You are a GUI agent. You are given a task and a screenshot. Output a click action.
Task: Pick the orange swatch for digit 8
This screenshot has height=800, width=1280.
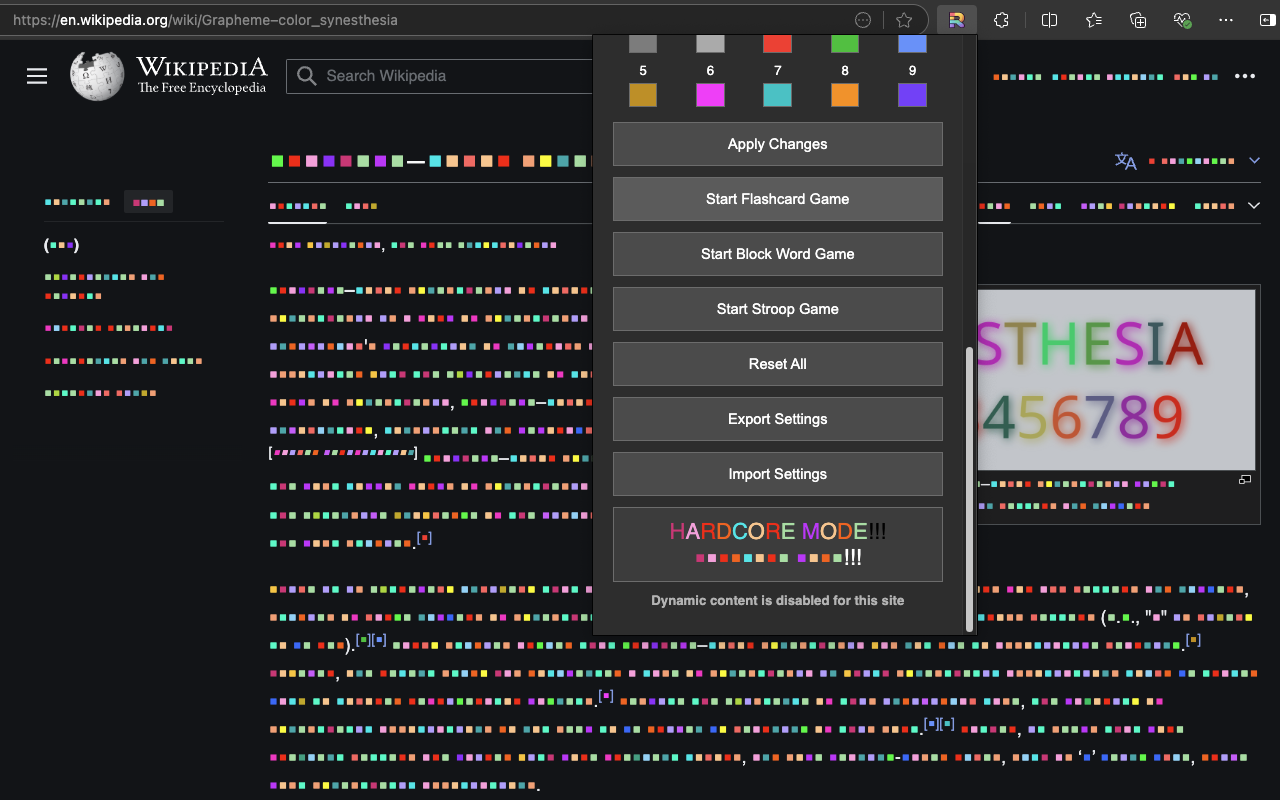(845, 95)
